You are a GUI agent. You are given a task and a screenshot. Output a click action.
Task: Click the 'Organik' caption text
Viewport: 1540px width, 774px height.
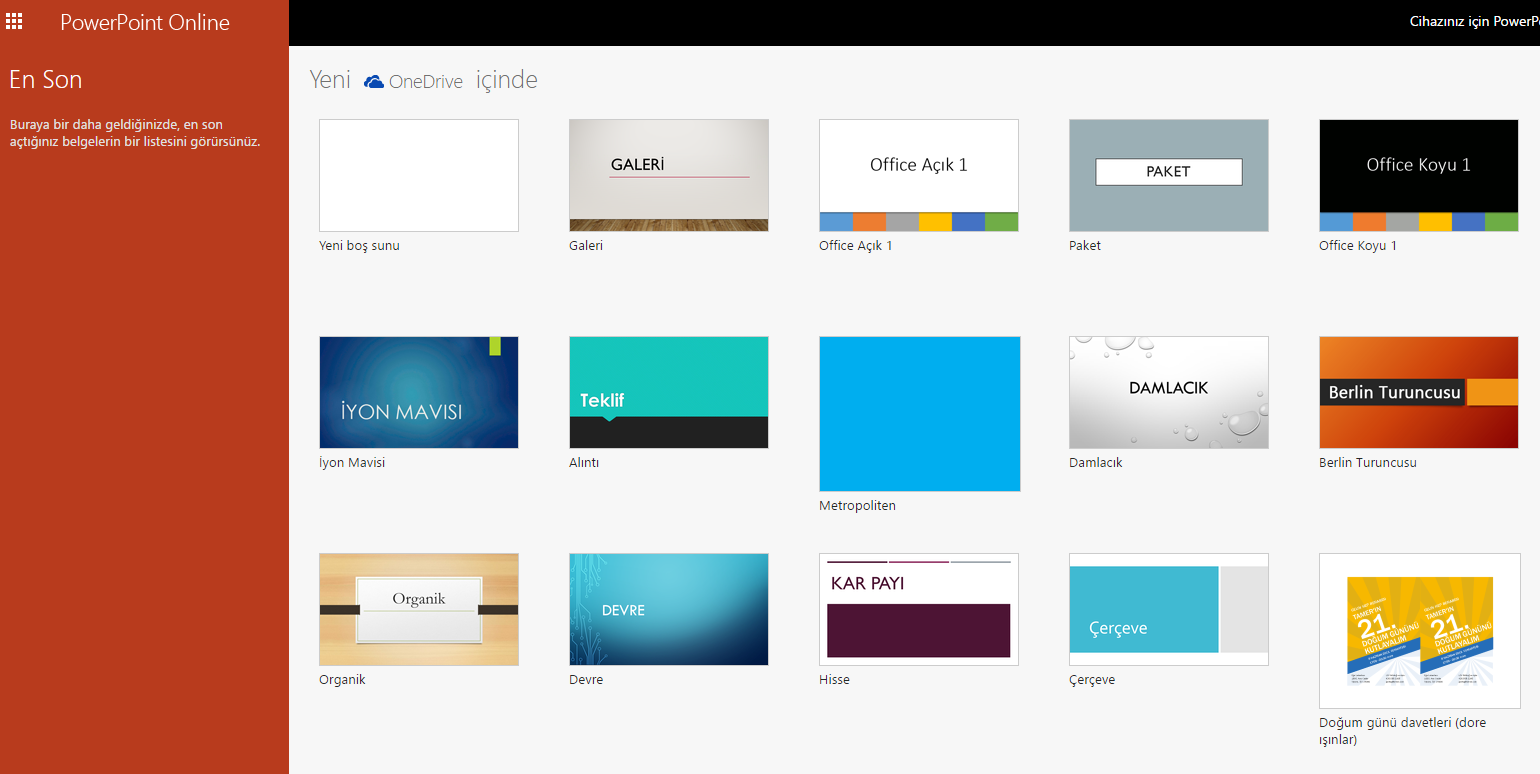pos(342,679)
